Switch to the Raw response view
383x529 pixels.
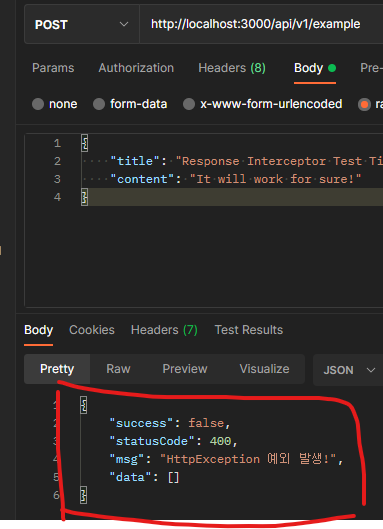[x=118, y=369]
